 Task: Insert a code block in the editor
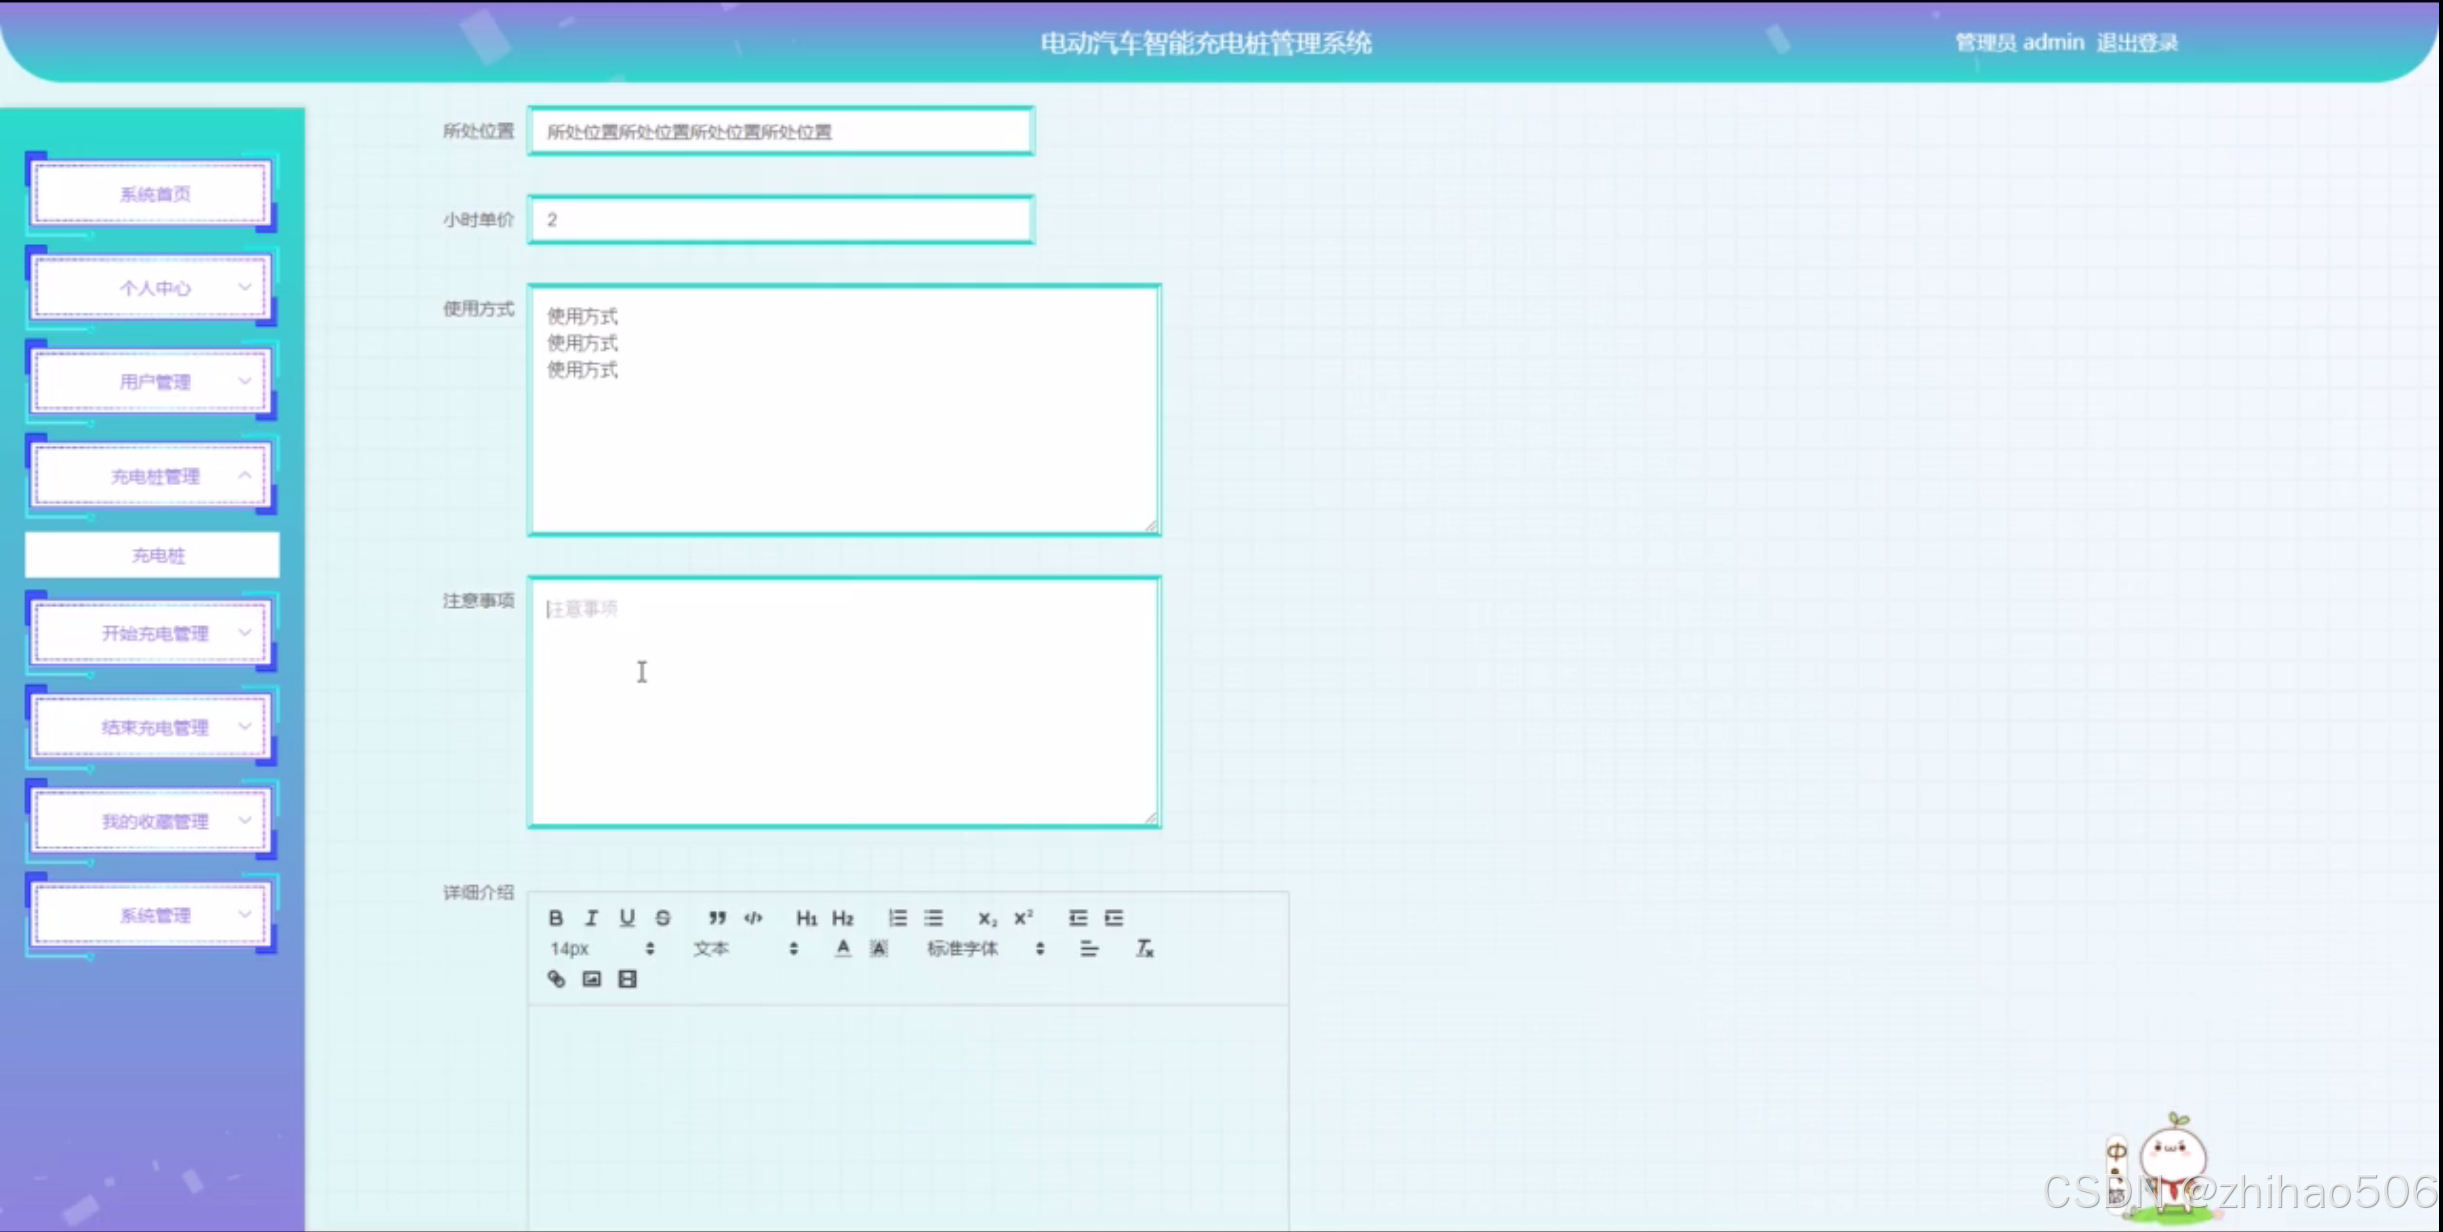(x=753, y=918)
